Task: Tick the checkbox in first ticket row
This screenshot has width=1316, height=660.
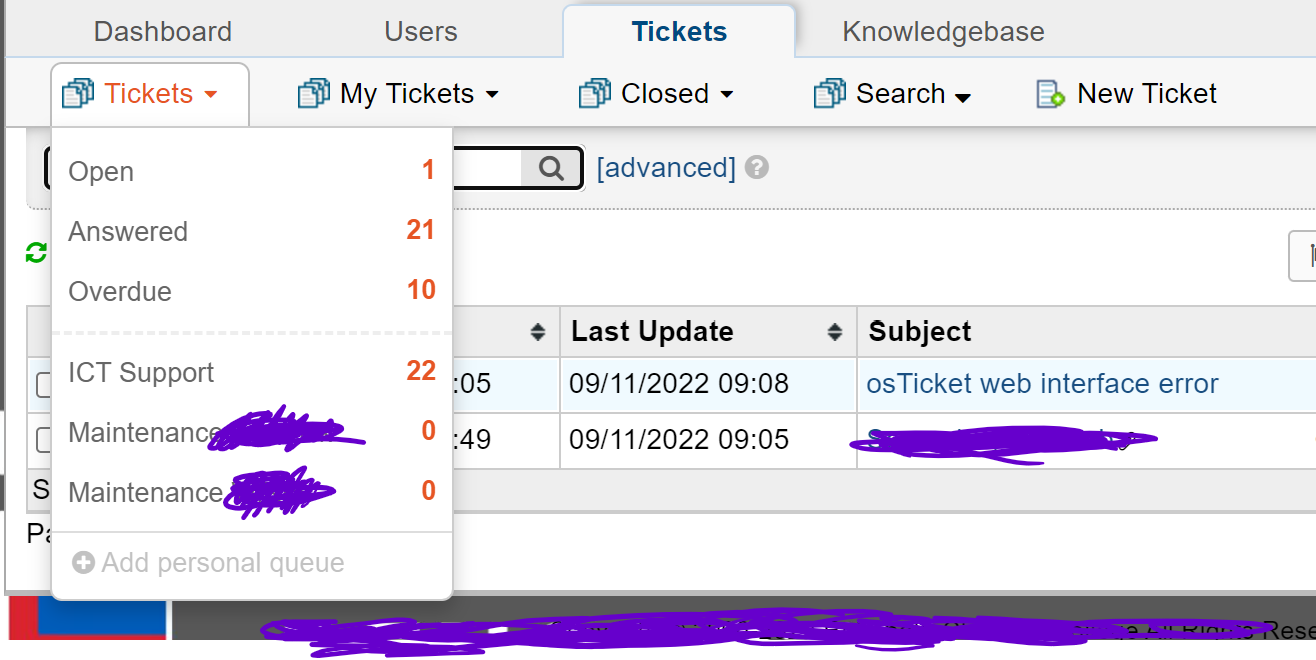Action: pos(43,385)
